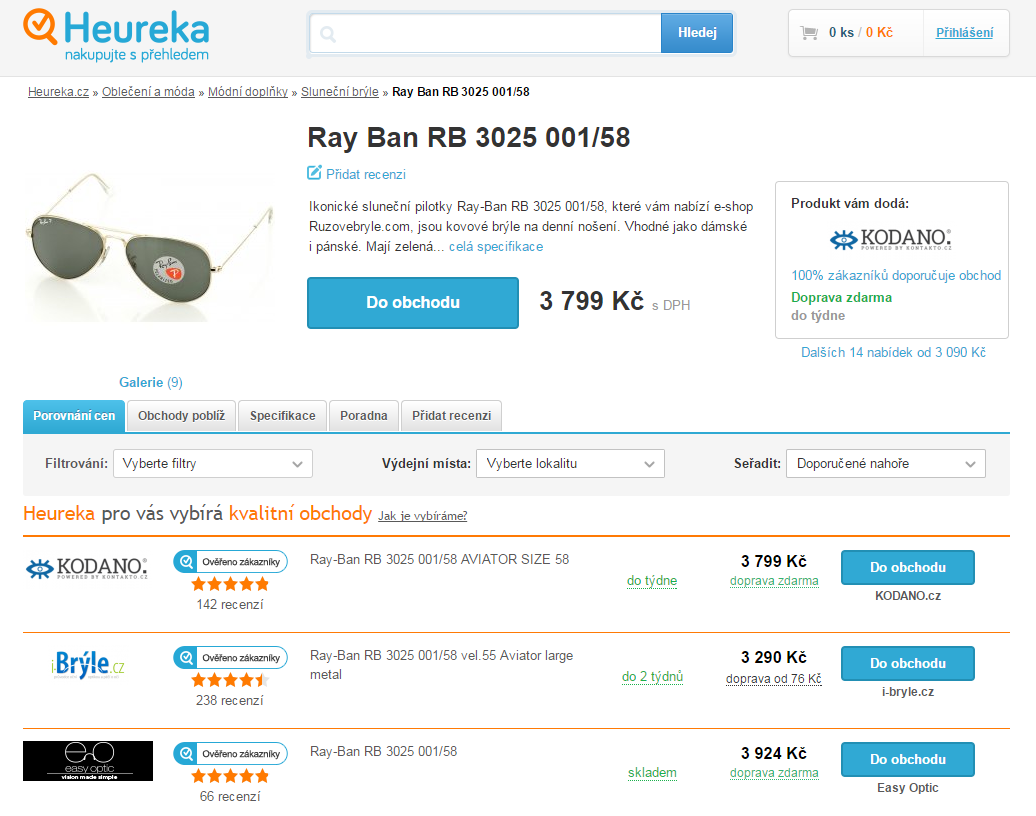Screen dimensions: 1036x816
Task: Click the KODANO logo in supplier box
Action: 891,239
